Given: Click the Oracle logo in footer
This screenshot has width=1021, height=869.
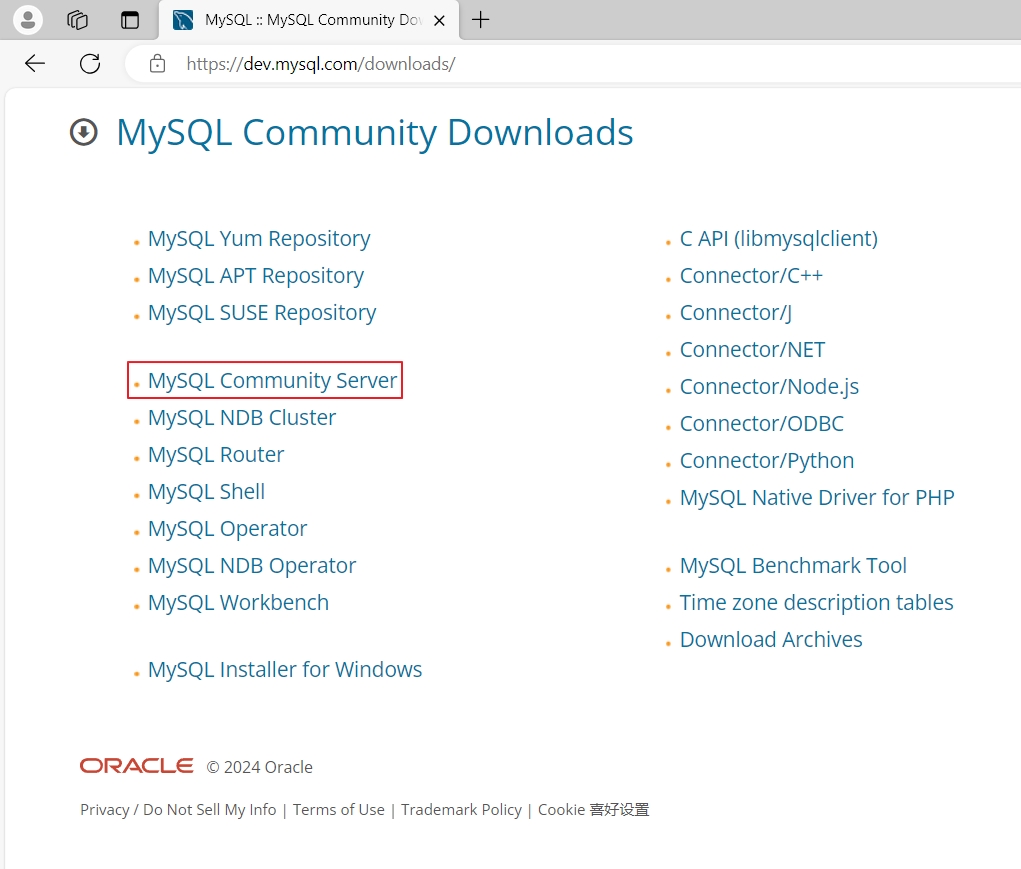Looking at the screenshot, I should pyautogui.click(x=137, y=766).
